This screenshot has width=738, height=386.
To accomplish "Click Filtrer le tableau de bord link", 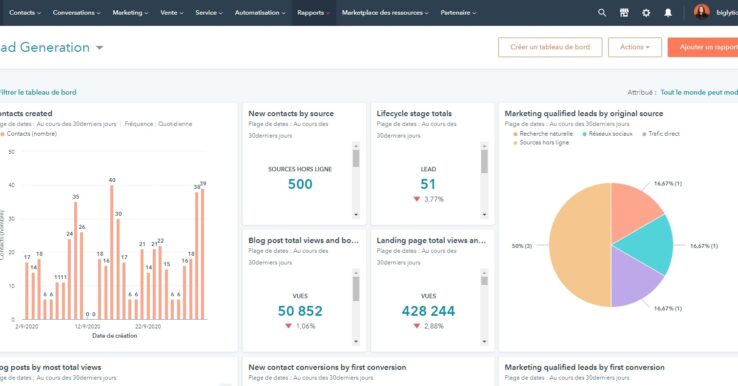I will (x=37, y=92).
